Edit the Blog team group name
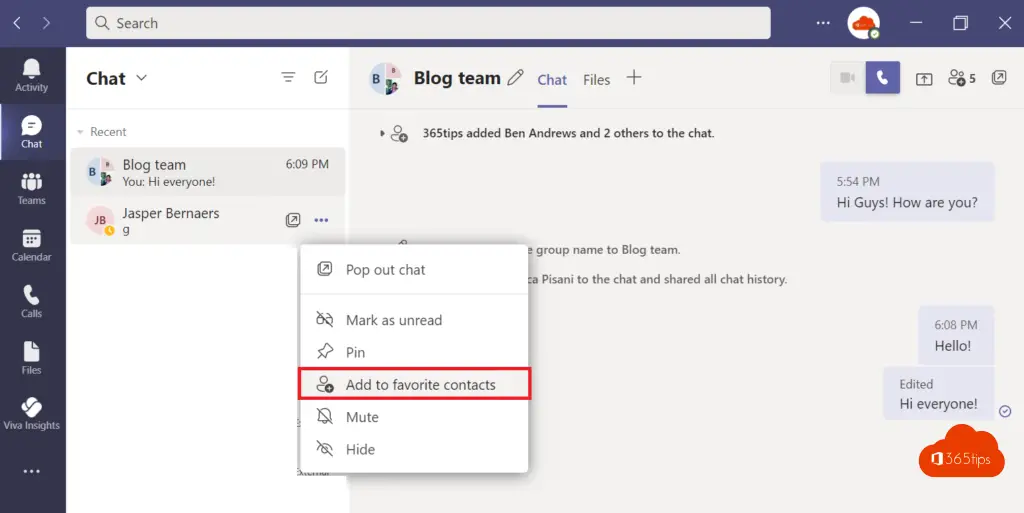 tap(515, 78)
